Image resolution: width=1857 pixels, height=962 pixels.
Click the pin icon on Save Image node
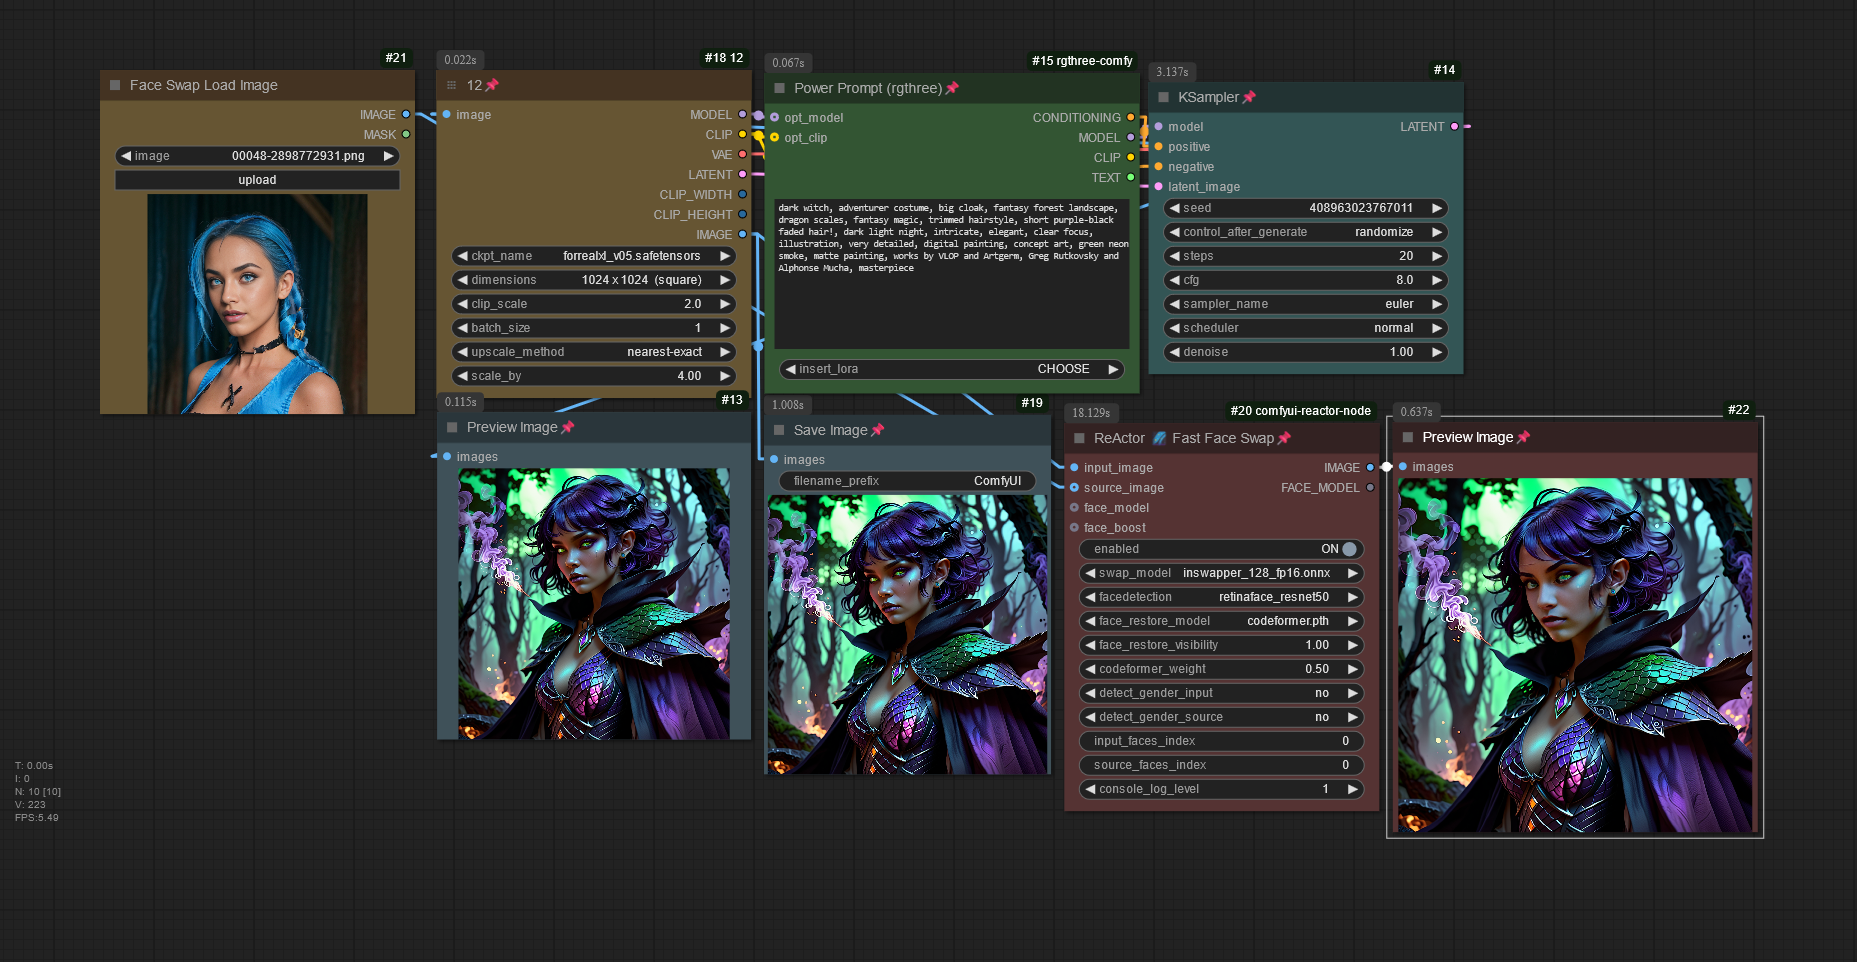[x=878, y=430]
